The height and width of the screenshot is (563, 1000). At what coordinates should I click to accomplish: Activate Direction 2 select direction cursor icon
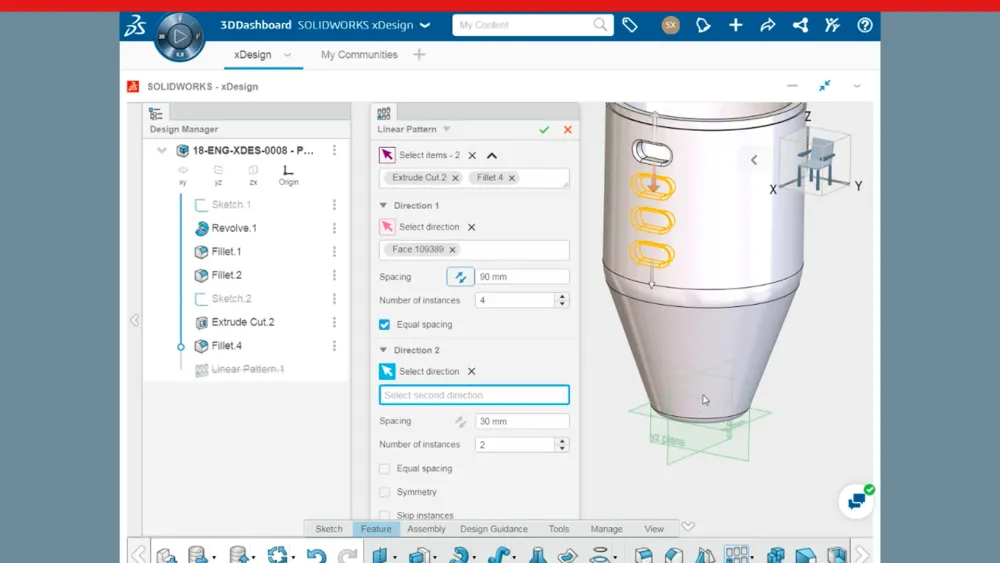point(386,371)
